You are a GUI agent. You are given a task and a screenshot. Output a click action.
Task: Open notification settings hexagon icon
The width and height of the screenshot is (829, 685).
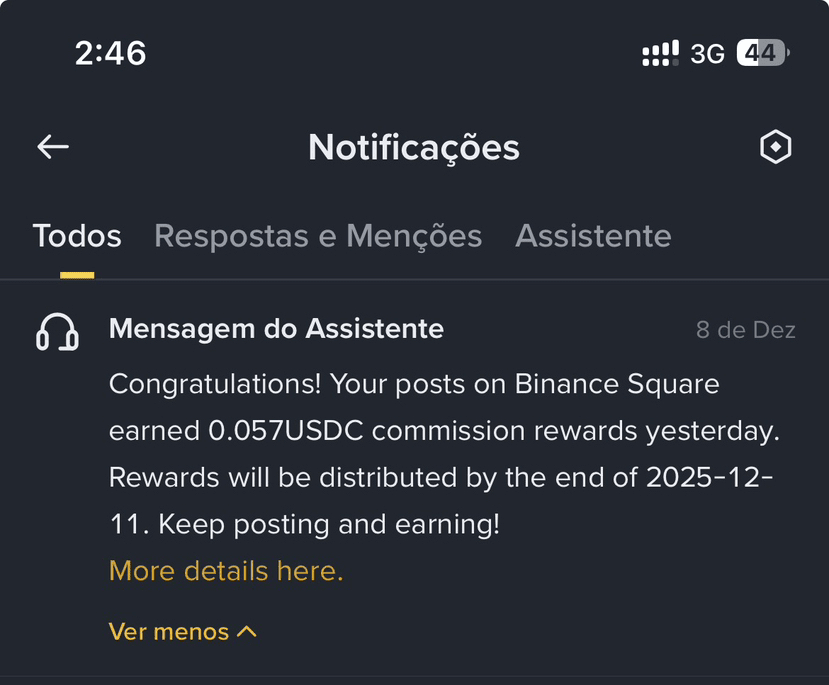(x=776, y=148)
